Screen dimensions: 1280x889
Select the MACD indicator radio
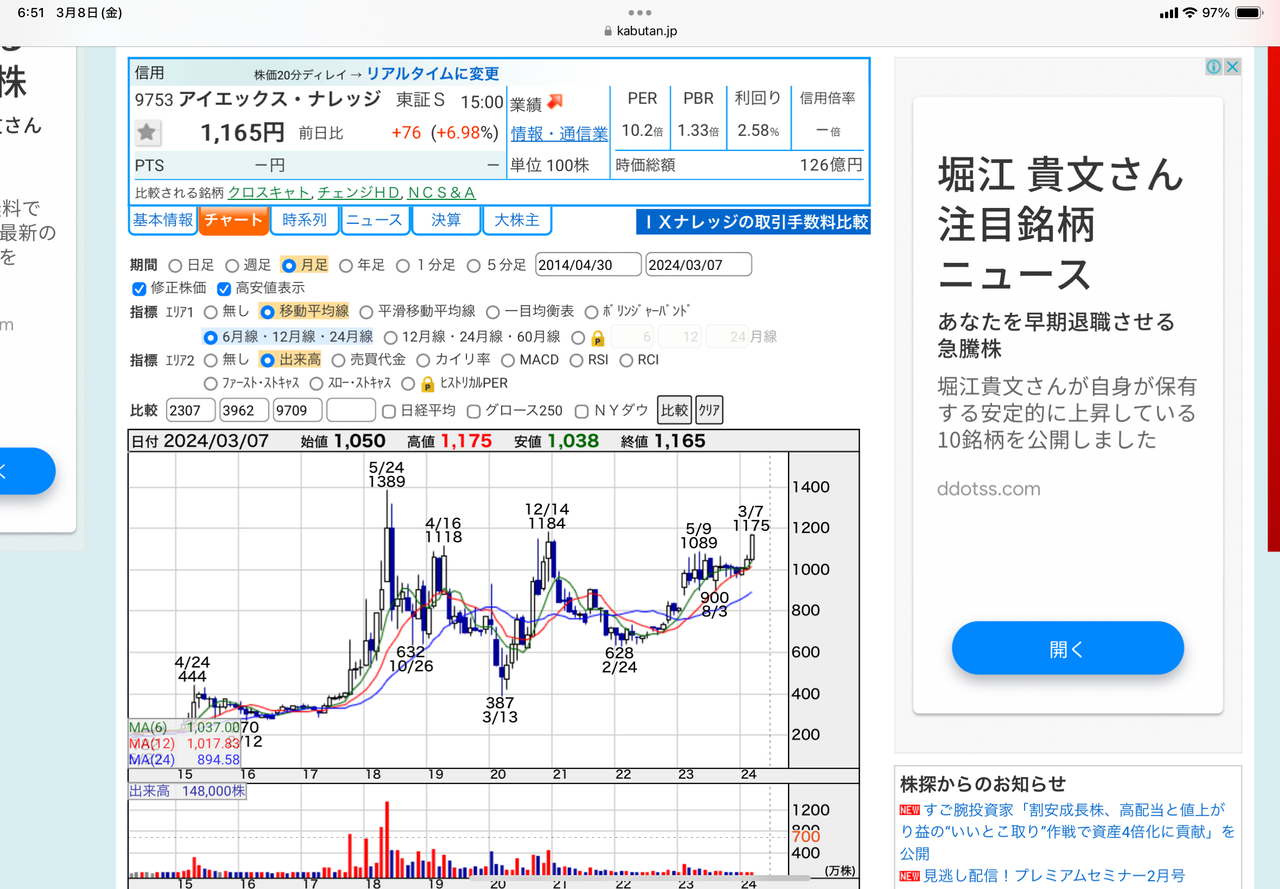pyautogui.click(x=508, y=360)
